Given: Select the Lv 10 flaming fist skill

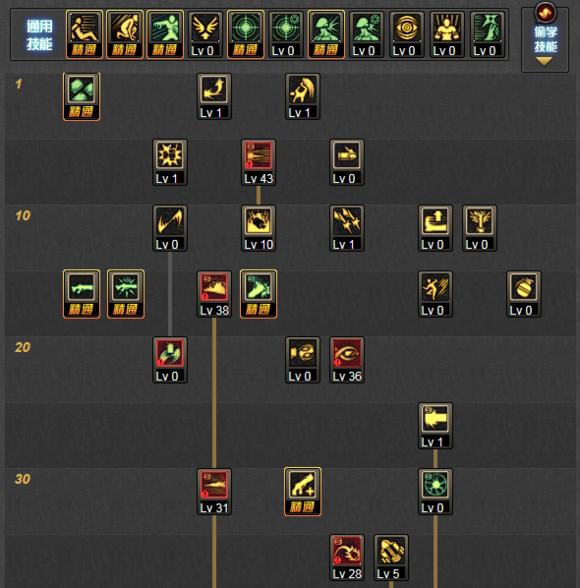Looking at the screenshot, I should [x=258, y=228].
